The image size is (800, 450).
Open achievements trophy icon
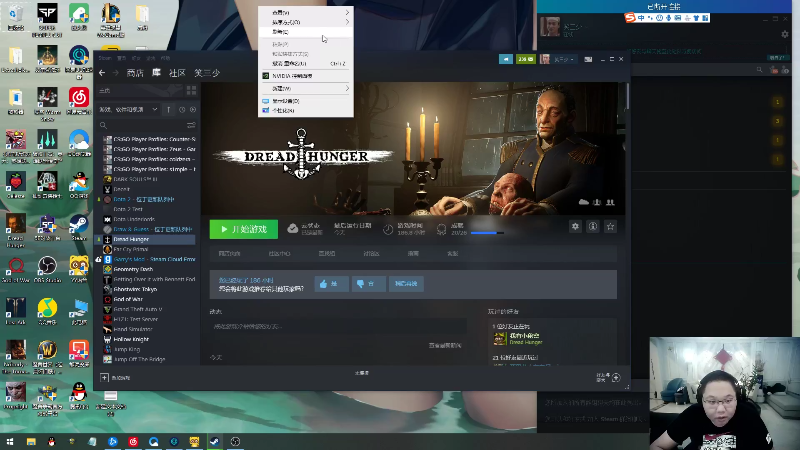pyautogui.click(x=441, y=230)
